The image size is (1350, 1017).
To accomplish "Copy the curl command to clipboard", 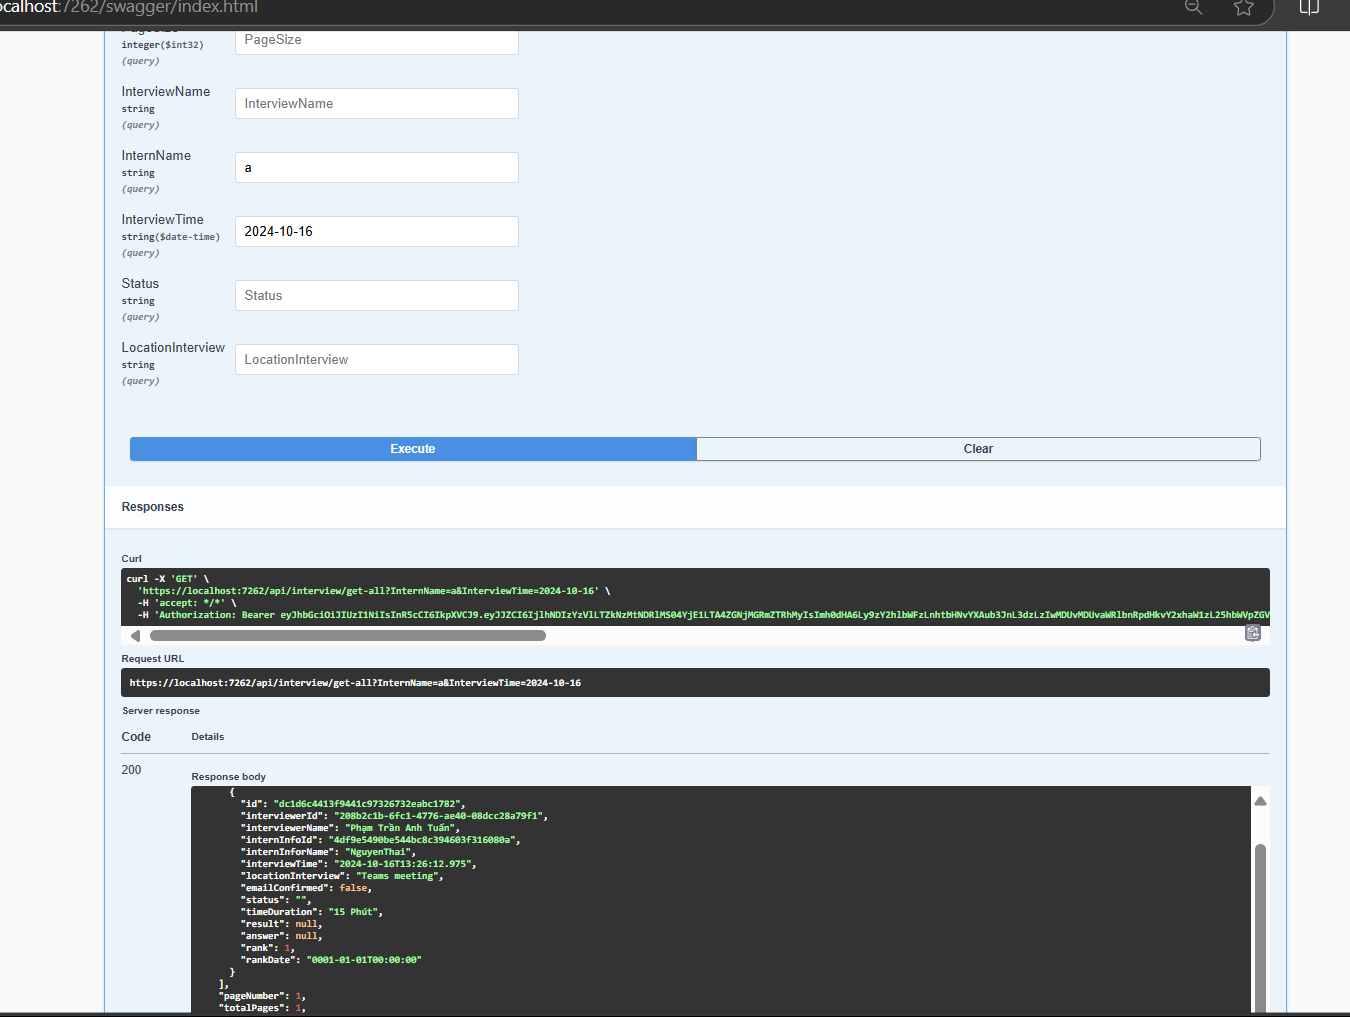I will coord(1252,633).
